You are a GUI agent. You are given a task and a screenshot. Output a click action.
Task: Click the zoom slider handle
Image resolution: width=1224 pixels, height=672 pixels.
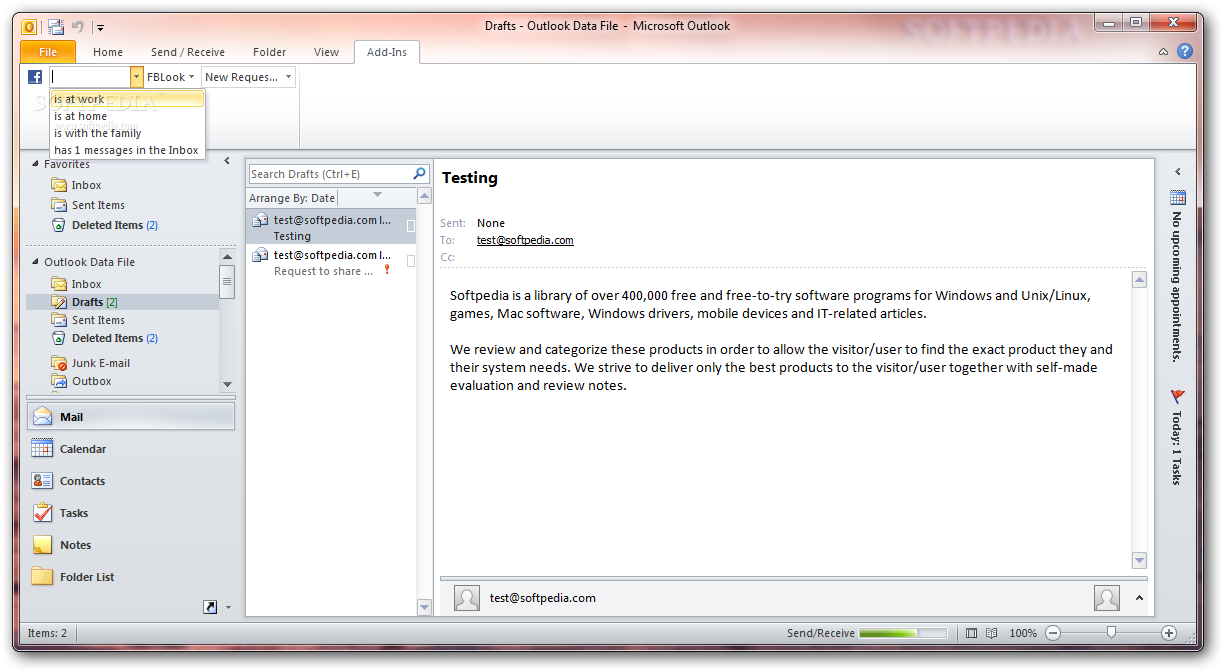click(1111, 632)
